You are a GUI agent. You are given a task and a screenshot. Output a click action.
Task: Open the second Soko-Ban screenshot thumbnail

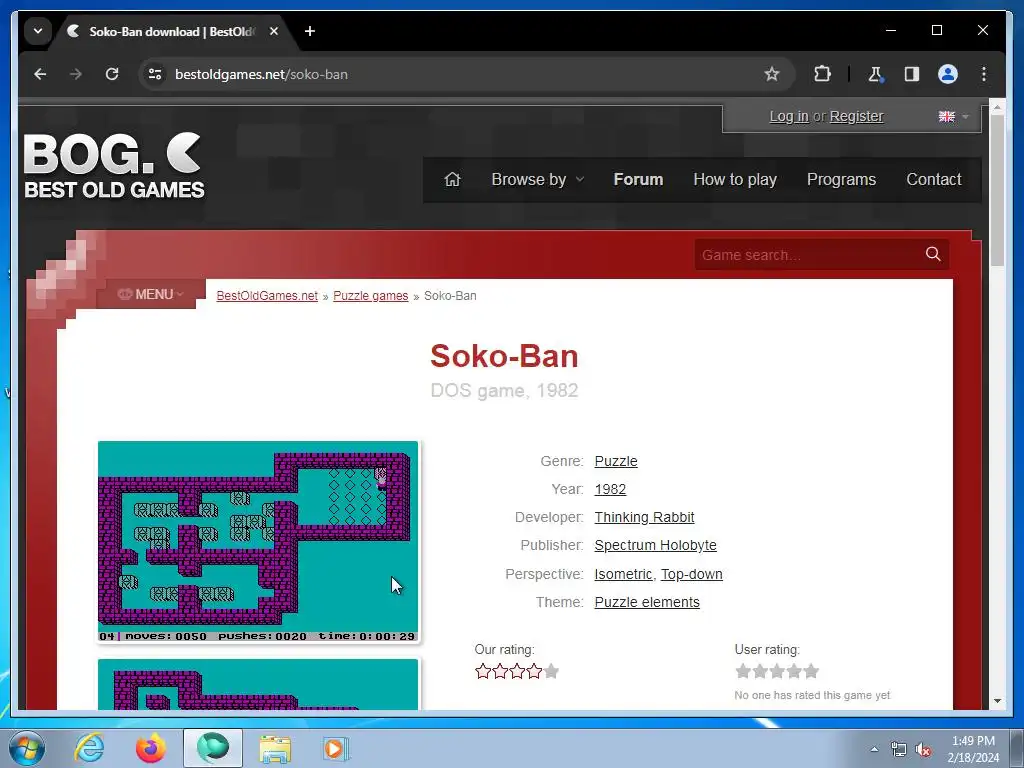[258, 684]
